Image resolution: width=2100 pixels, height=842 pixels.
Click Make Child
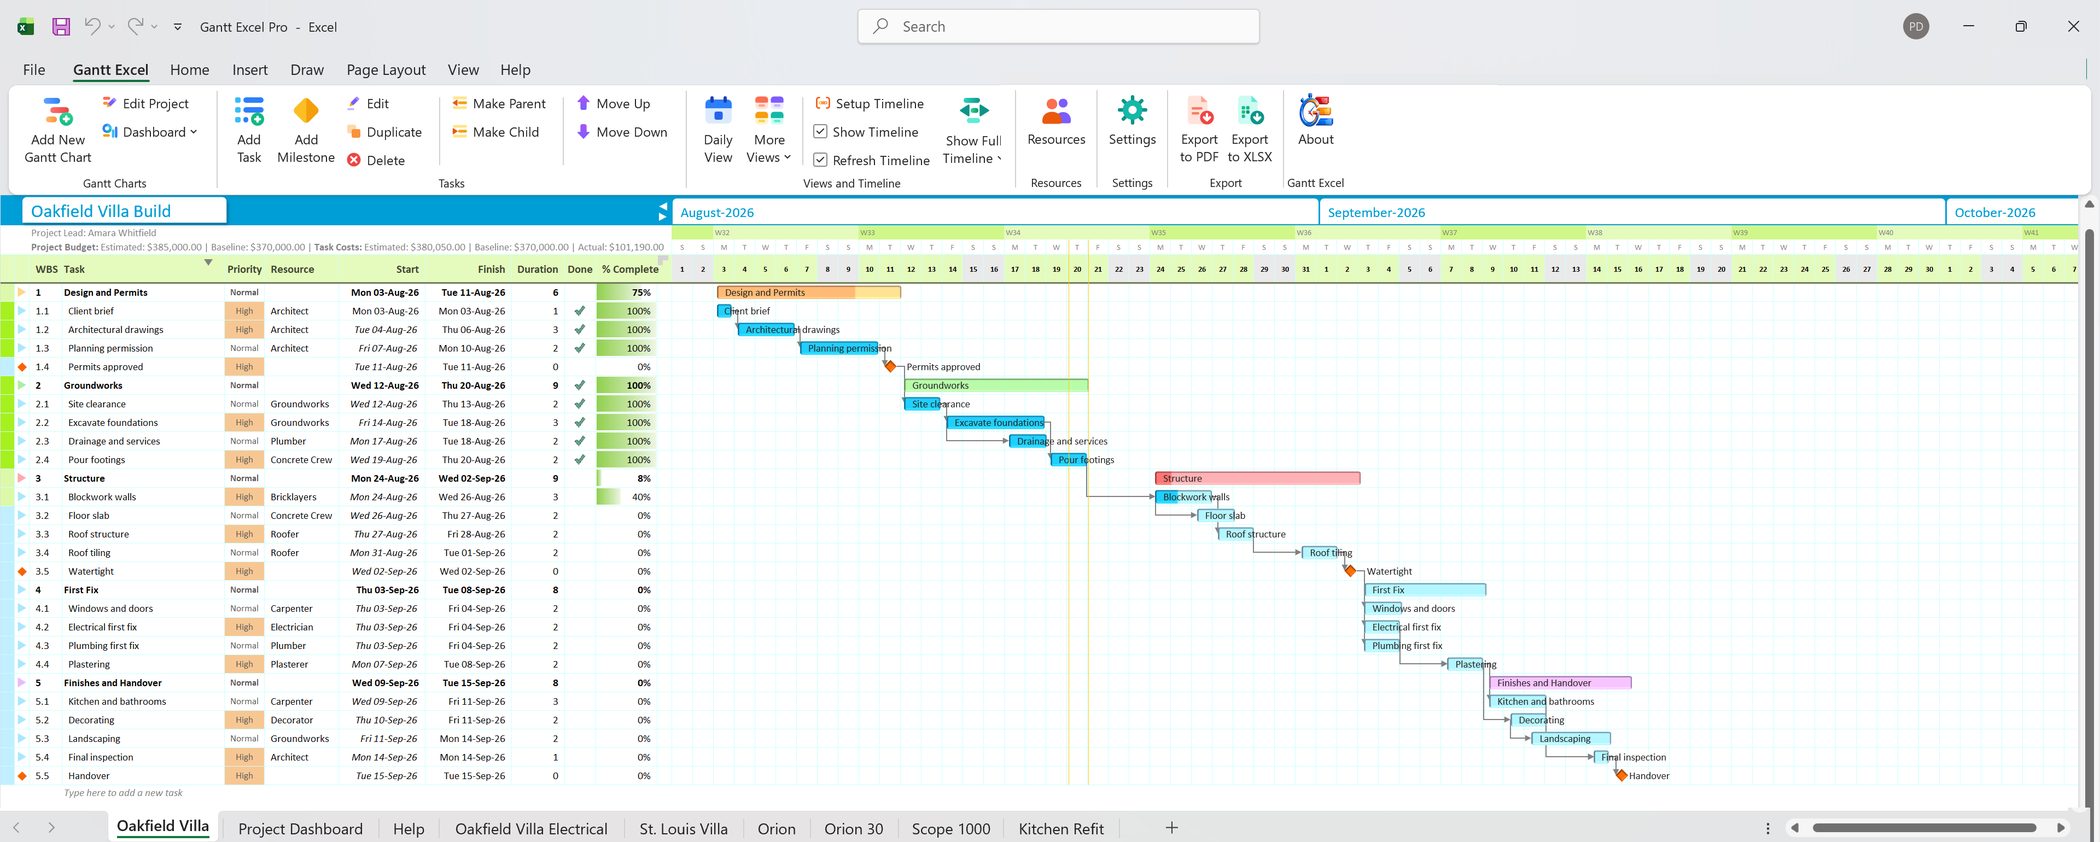(x=495, y=132)
